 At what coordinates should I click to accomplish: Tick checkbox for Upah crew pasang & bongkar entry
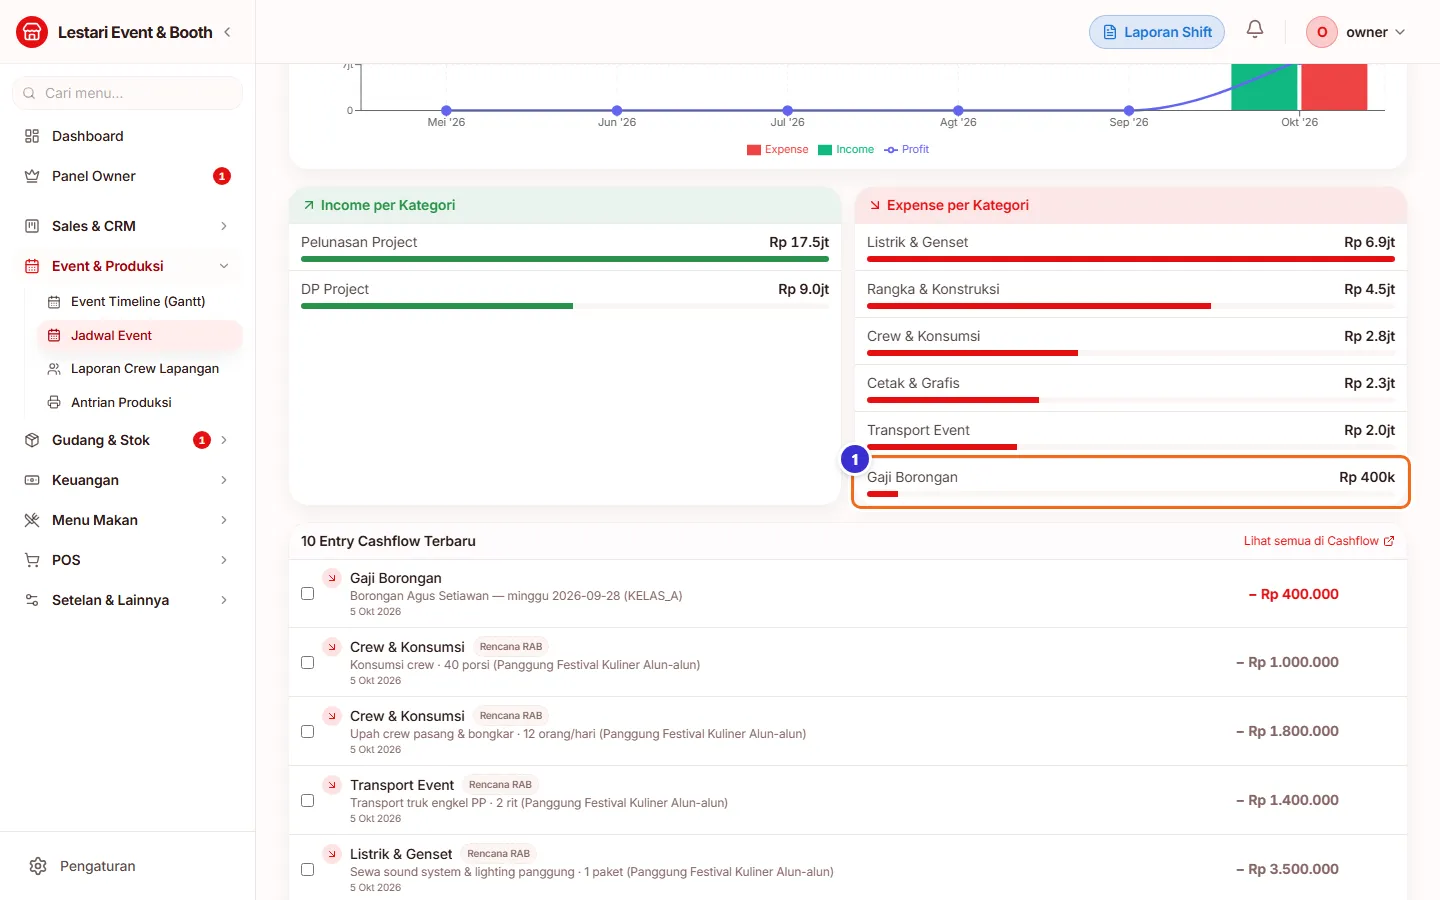click(x=308, y=732)
